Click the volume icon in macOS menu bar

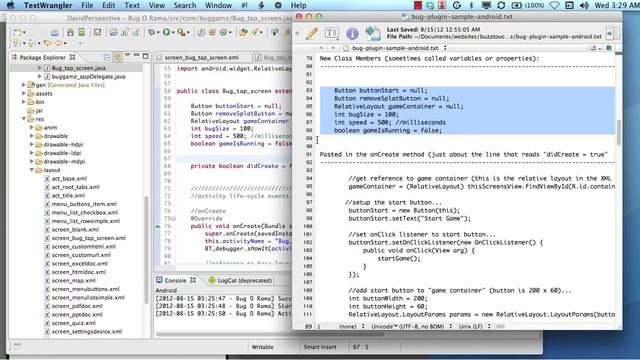tap(584, 5)
